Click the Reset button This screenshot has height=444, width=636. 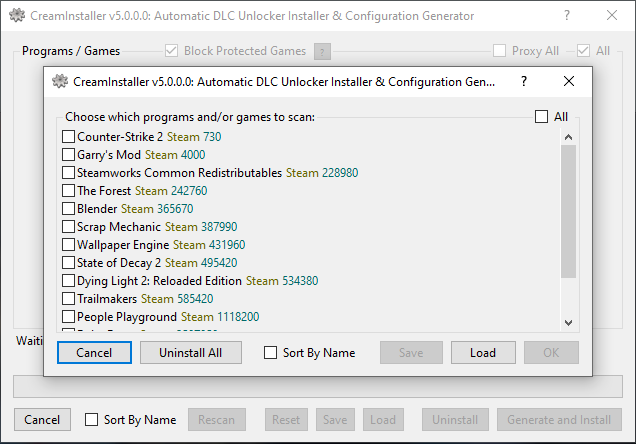pos(286,419)
